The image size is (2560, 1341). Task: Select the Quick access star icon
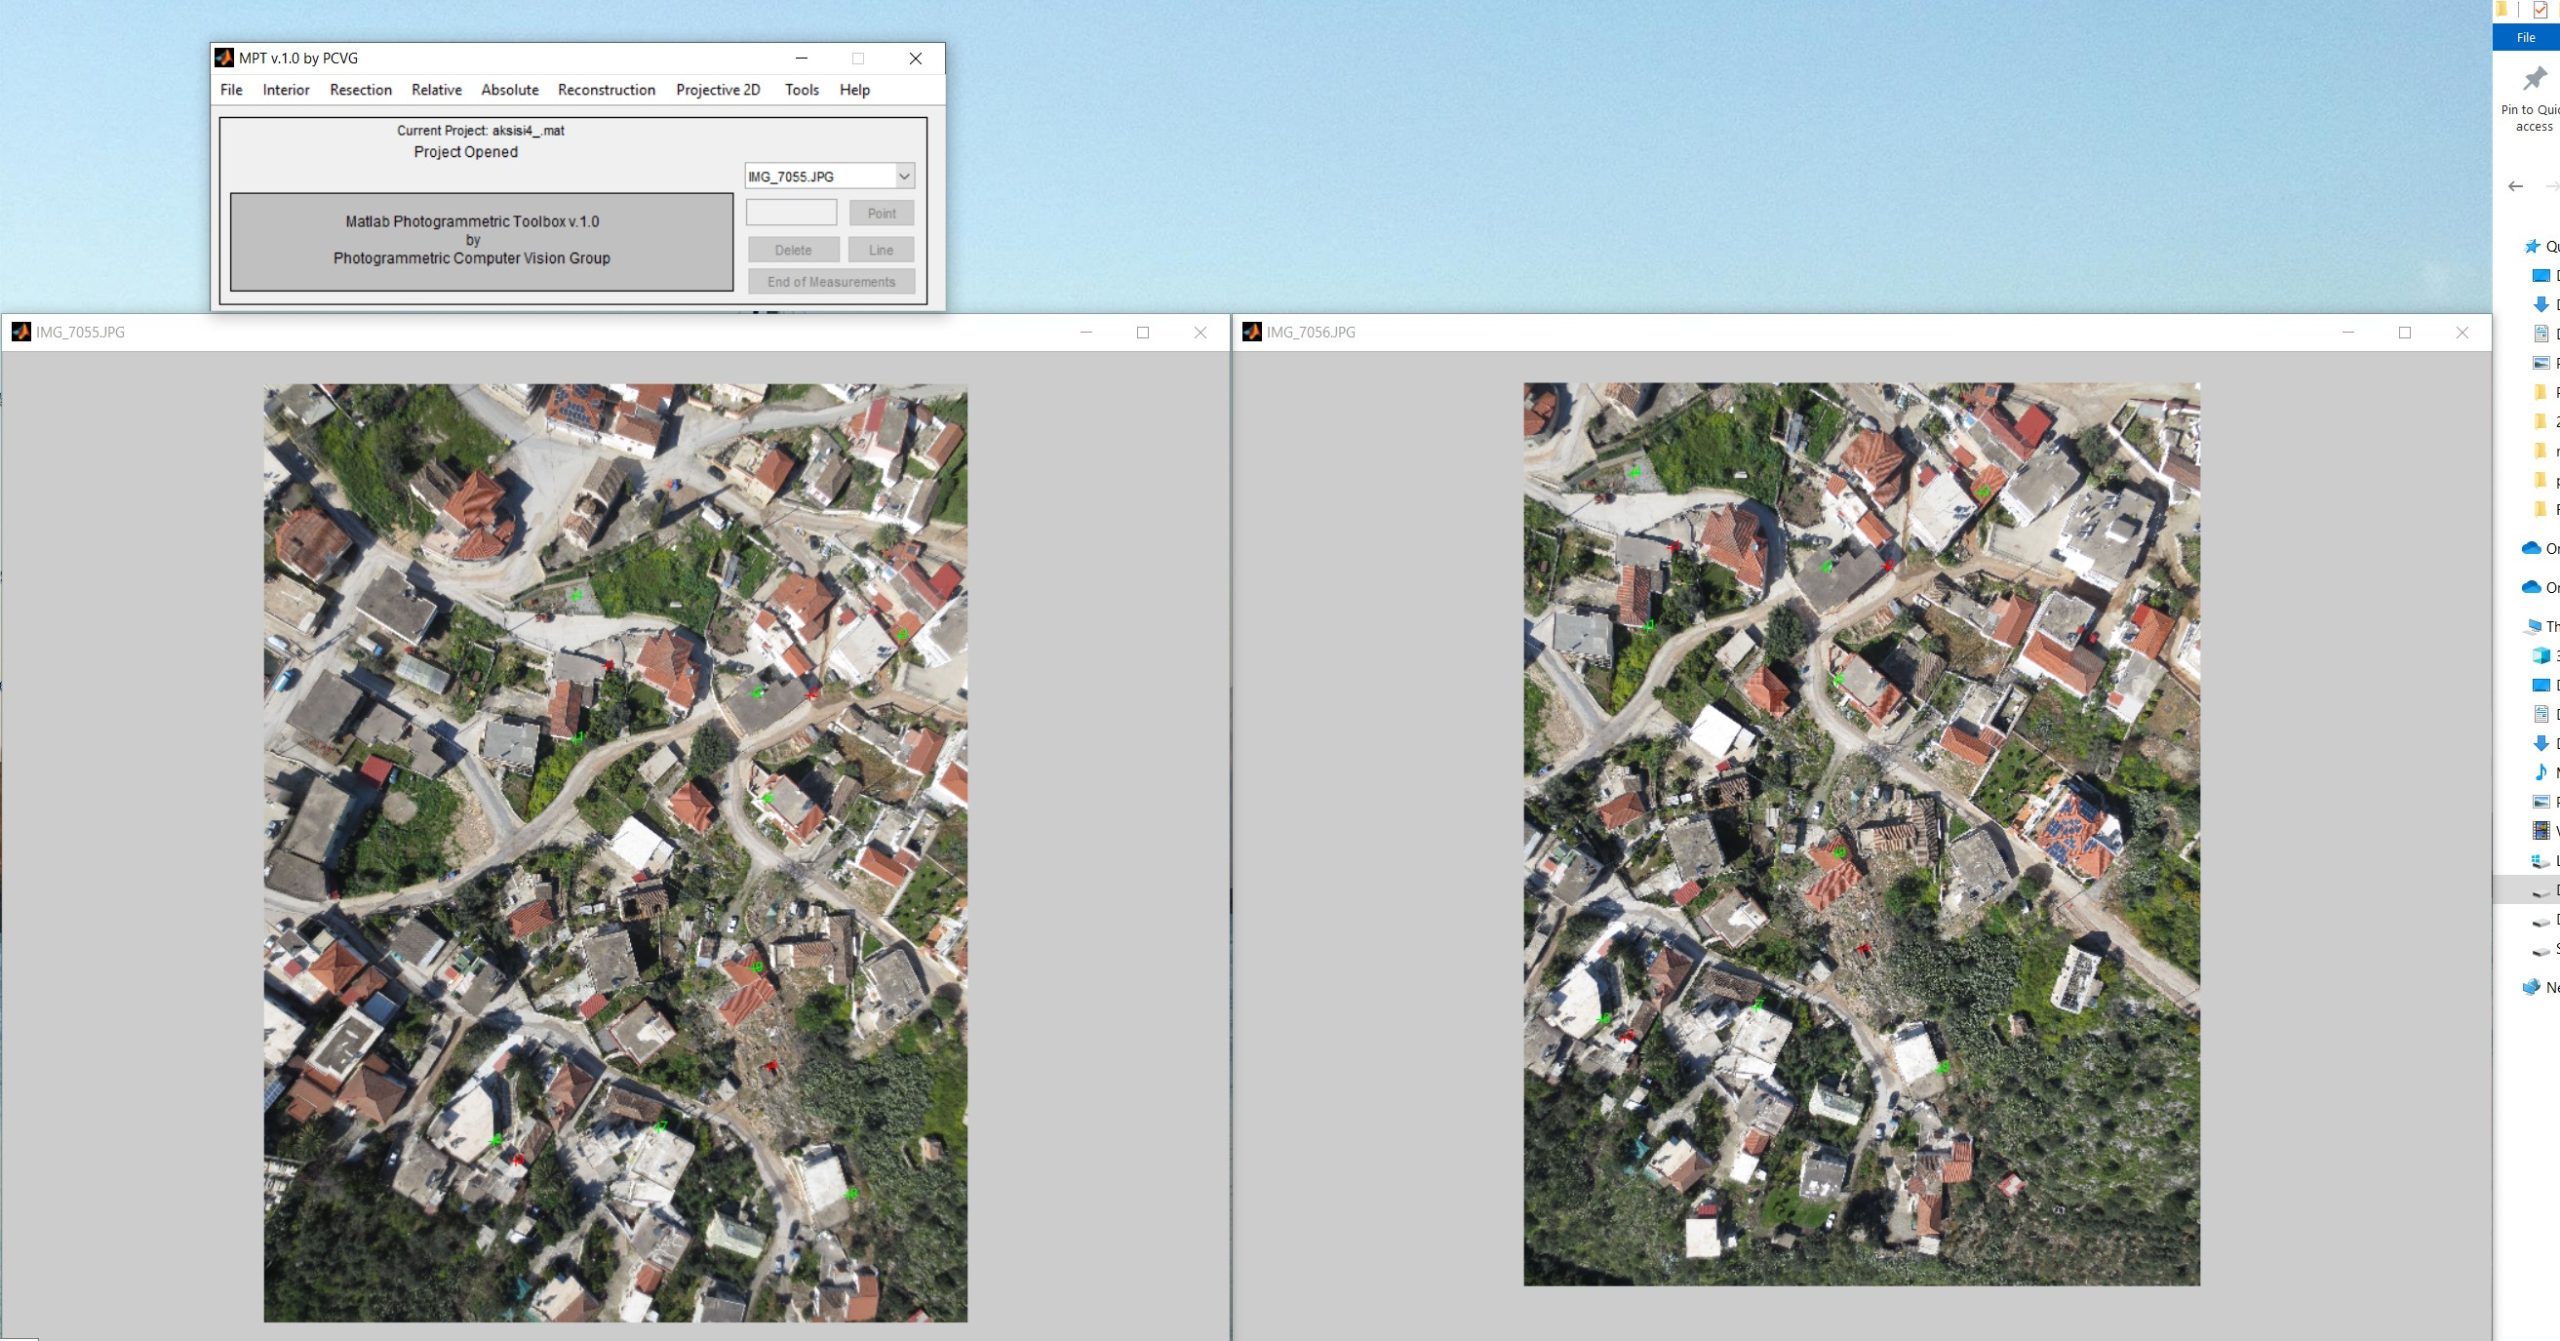(x=2532, y=246)
